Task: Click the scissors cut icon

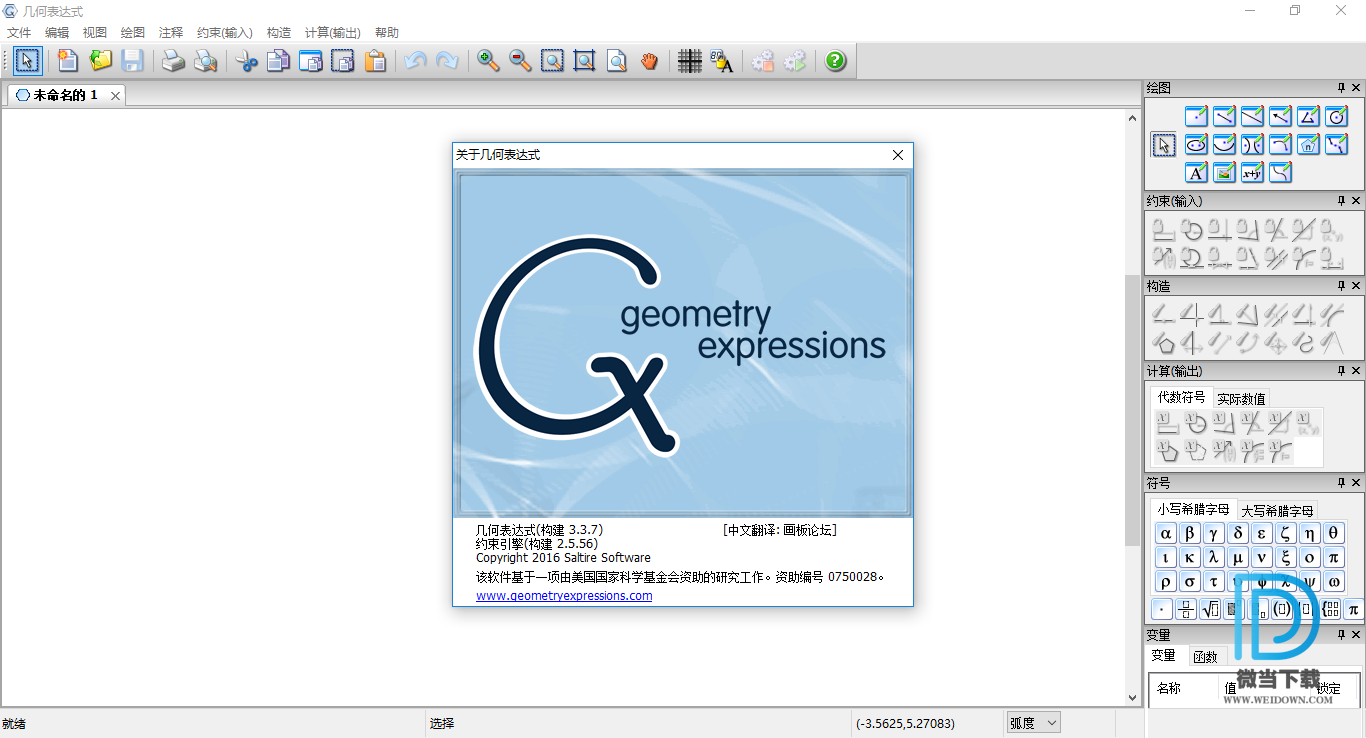Action: tap(246, 61)
